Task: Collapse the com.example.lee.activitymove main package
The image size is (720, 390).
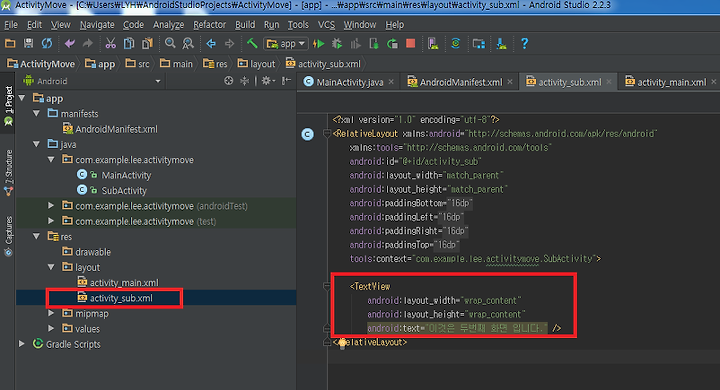Action: [x=51, y=160]
